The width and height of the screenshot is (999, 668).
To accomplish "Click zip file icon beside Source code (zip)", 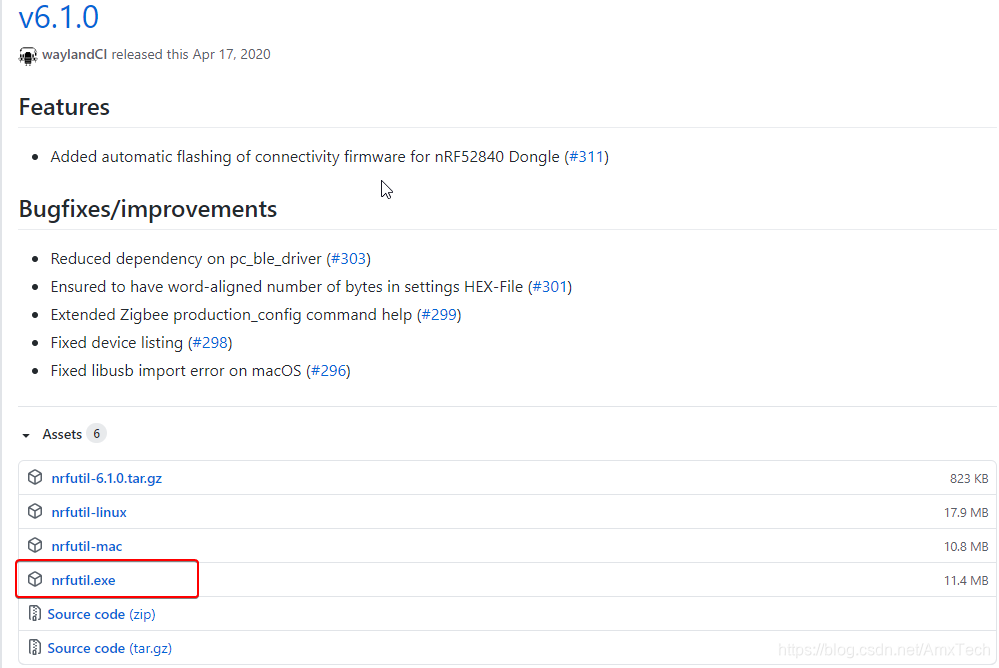I will [x=34, y=614].
